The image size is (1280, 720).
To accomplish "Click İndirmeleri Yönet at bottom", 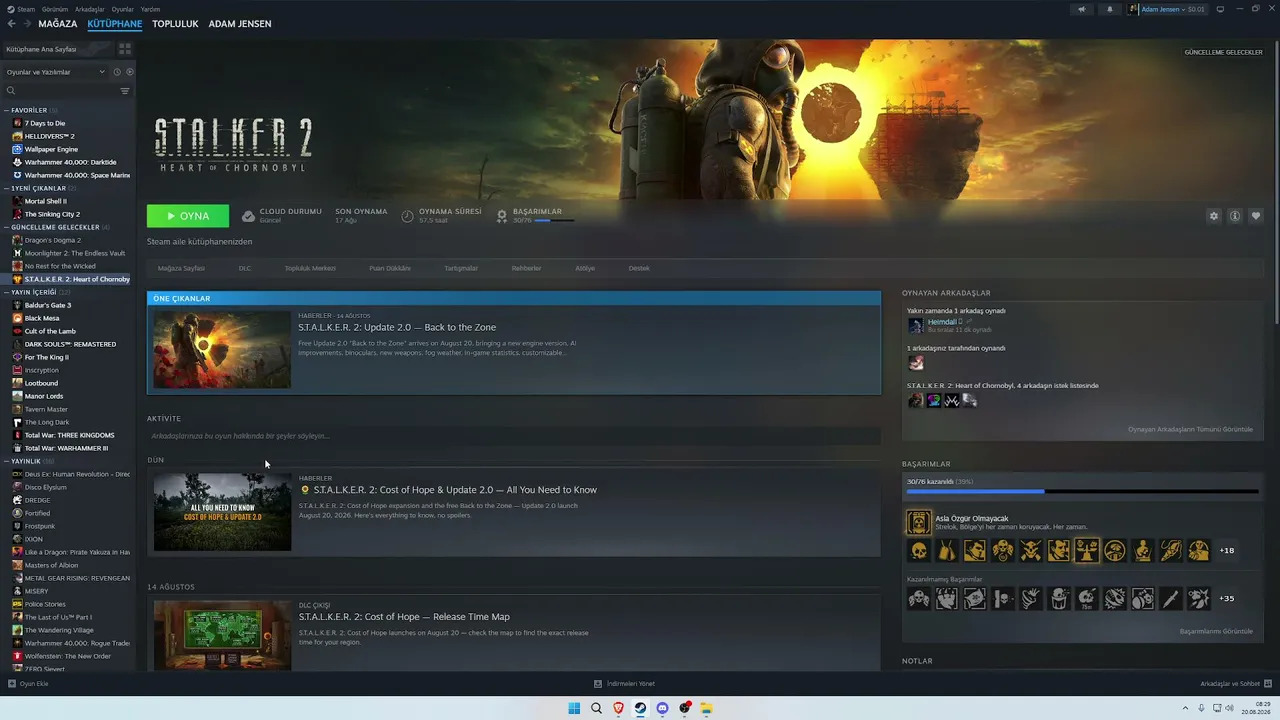I will click(x=624, y=684).
